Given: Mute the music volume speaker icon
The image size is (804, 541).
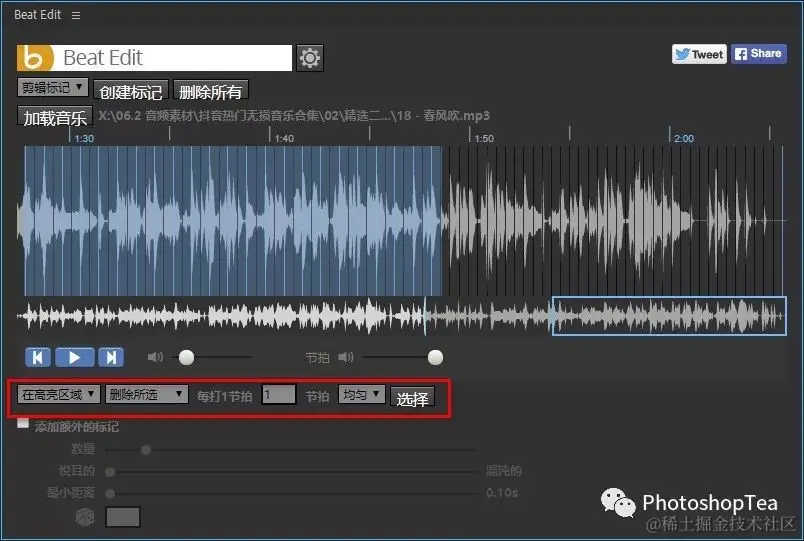Looking at the screenshot, I should click(x=155, y=357).
